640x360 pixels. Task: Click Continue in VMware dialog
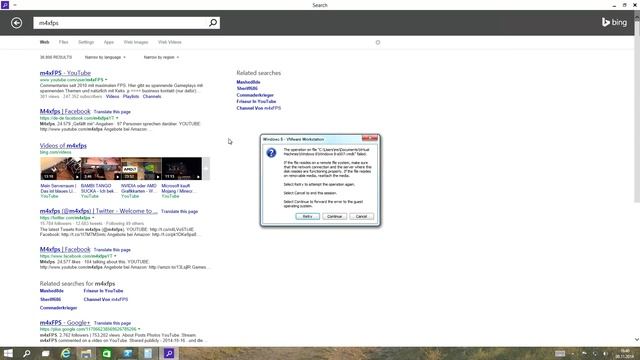pos(334,216)
